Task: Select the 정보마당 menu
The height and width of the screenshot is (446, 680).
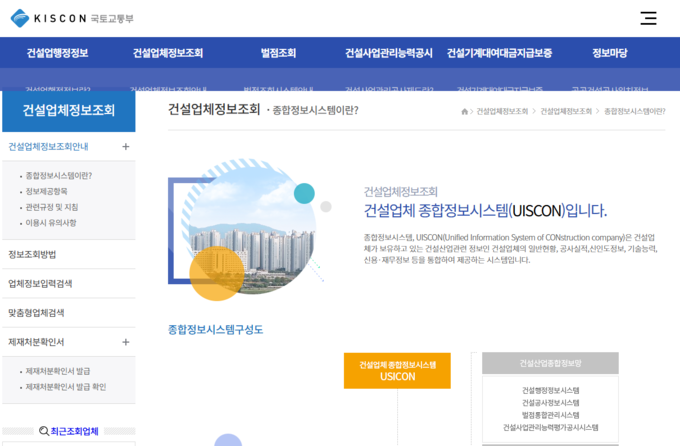Action: tap(609, 53)
